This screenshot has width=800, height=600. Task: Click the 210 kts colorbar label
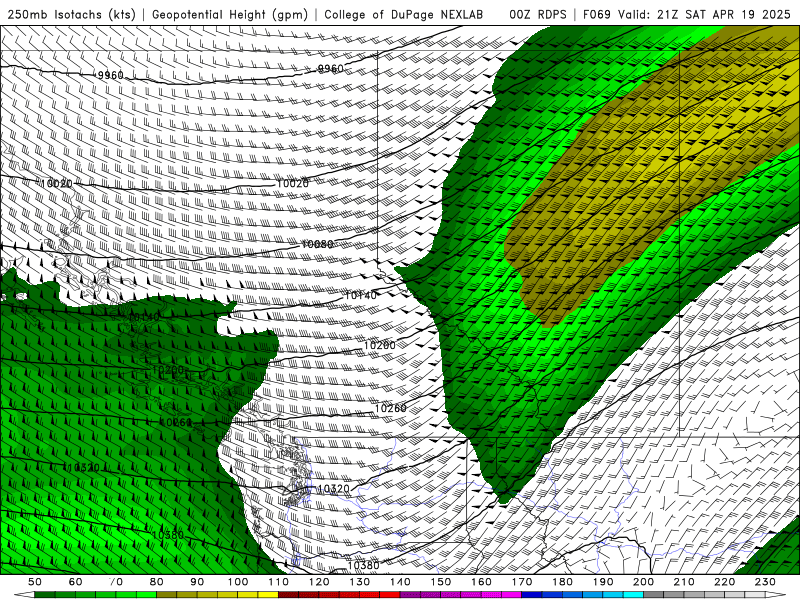(684, 582)
